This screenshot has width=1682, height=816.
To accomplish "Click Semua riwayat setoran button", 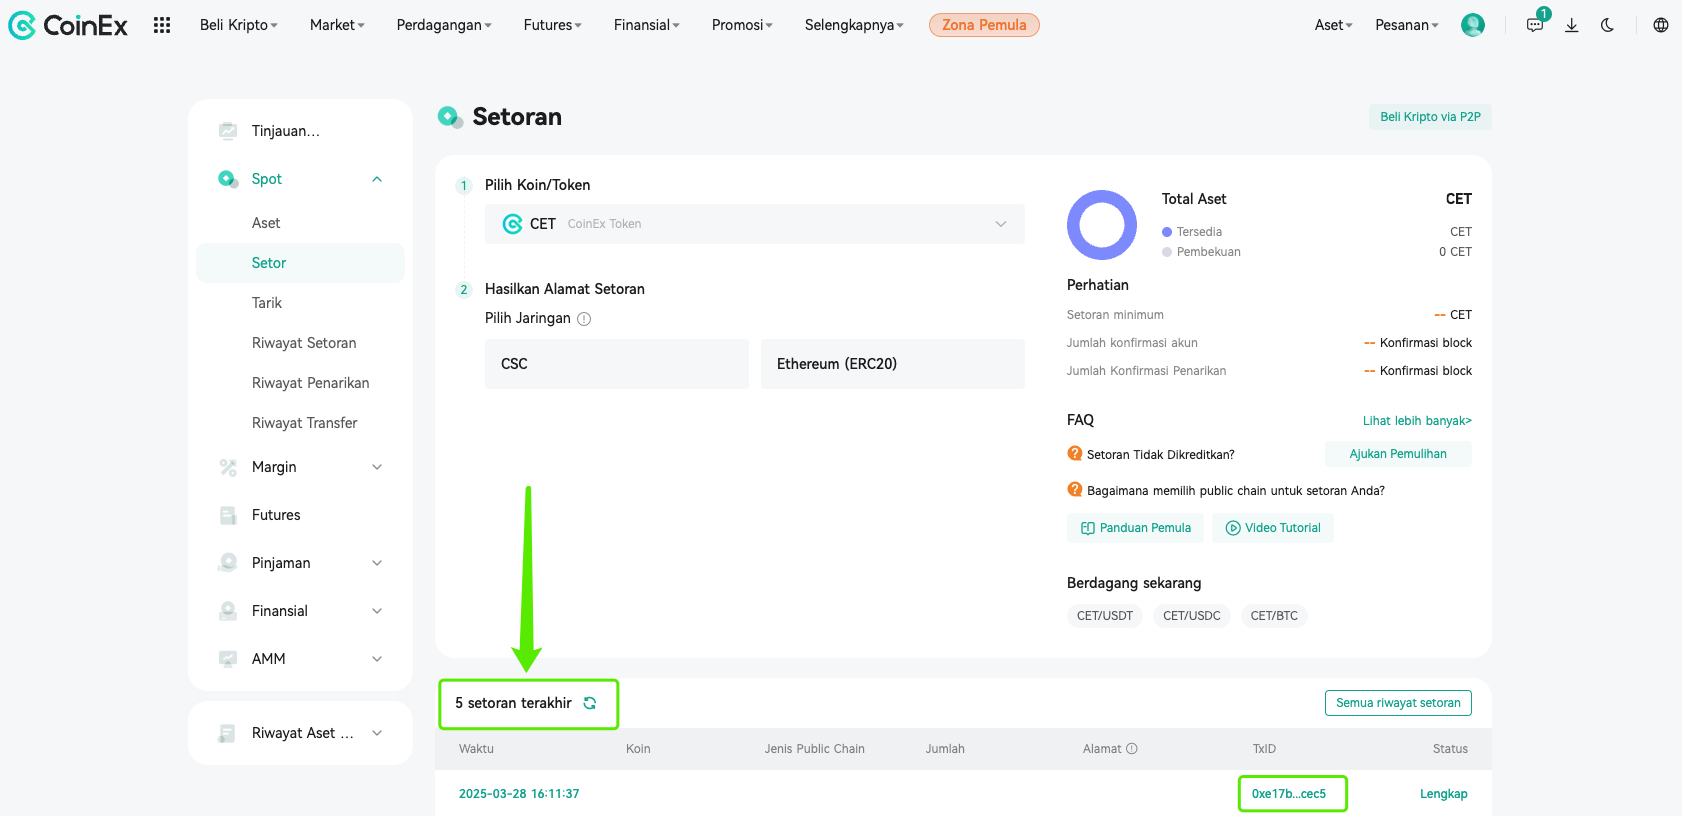I will [x=1398, y=703].
